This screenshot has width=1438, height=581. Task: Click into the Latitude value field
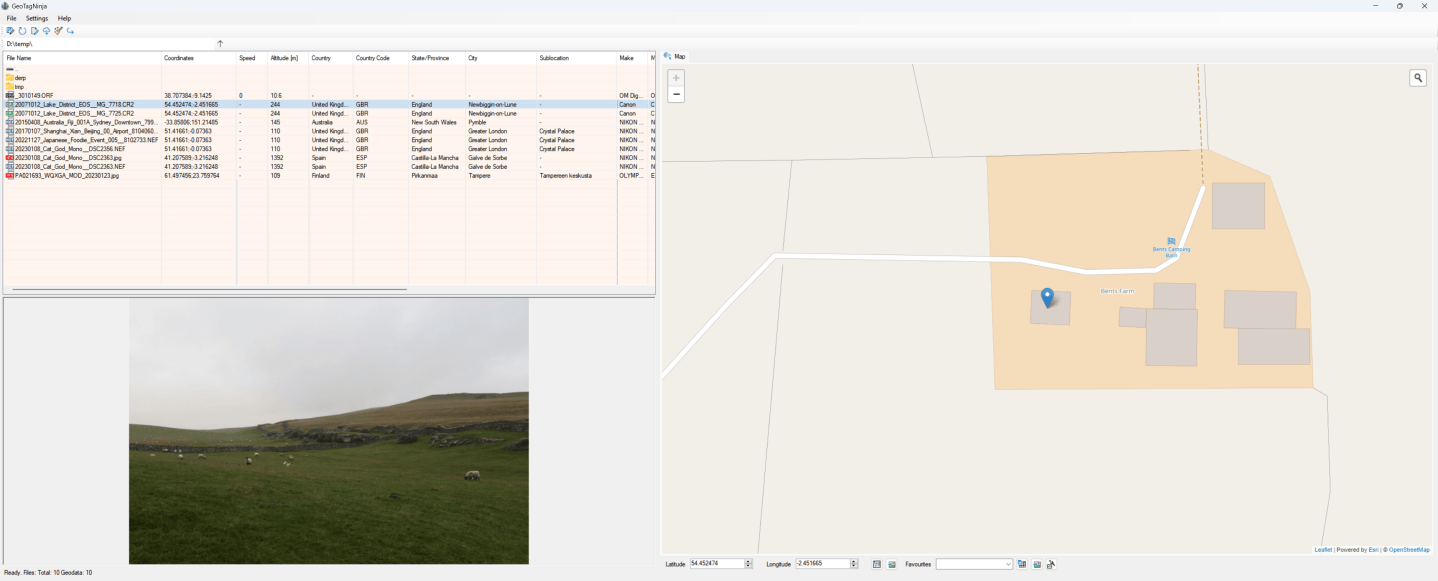(716, 564)
